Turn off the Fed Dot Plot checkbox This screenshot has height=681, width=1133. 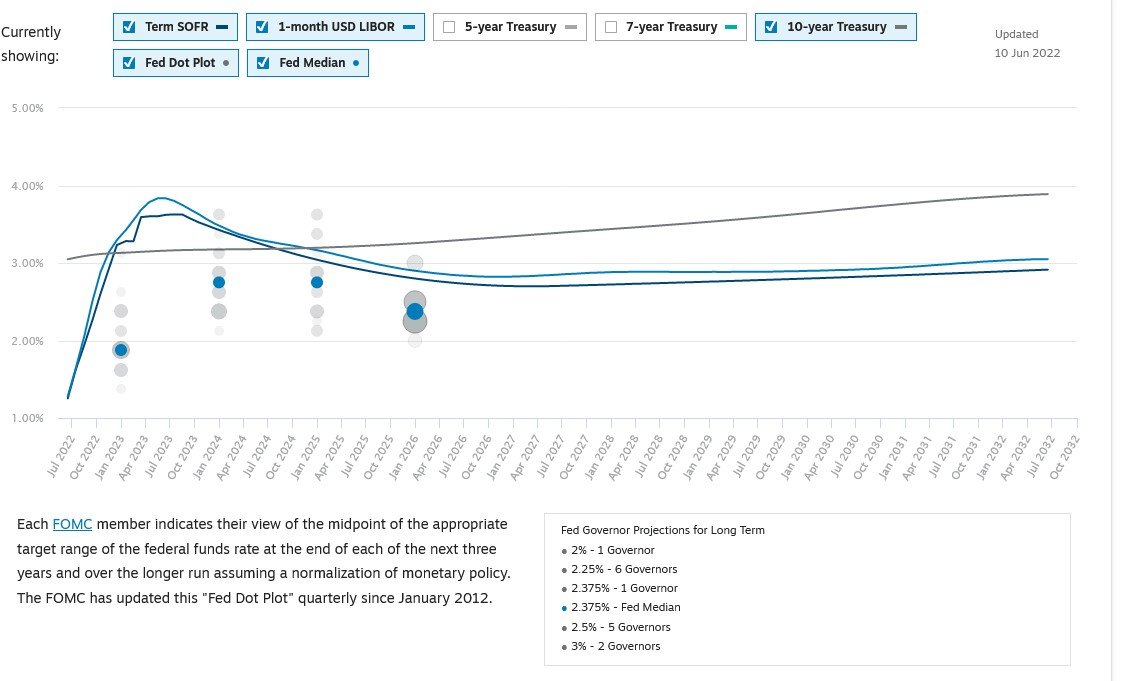click(129, 63)
